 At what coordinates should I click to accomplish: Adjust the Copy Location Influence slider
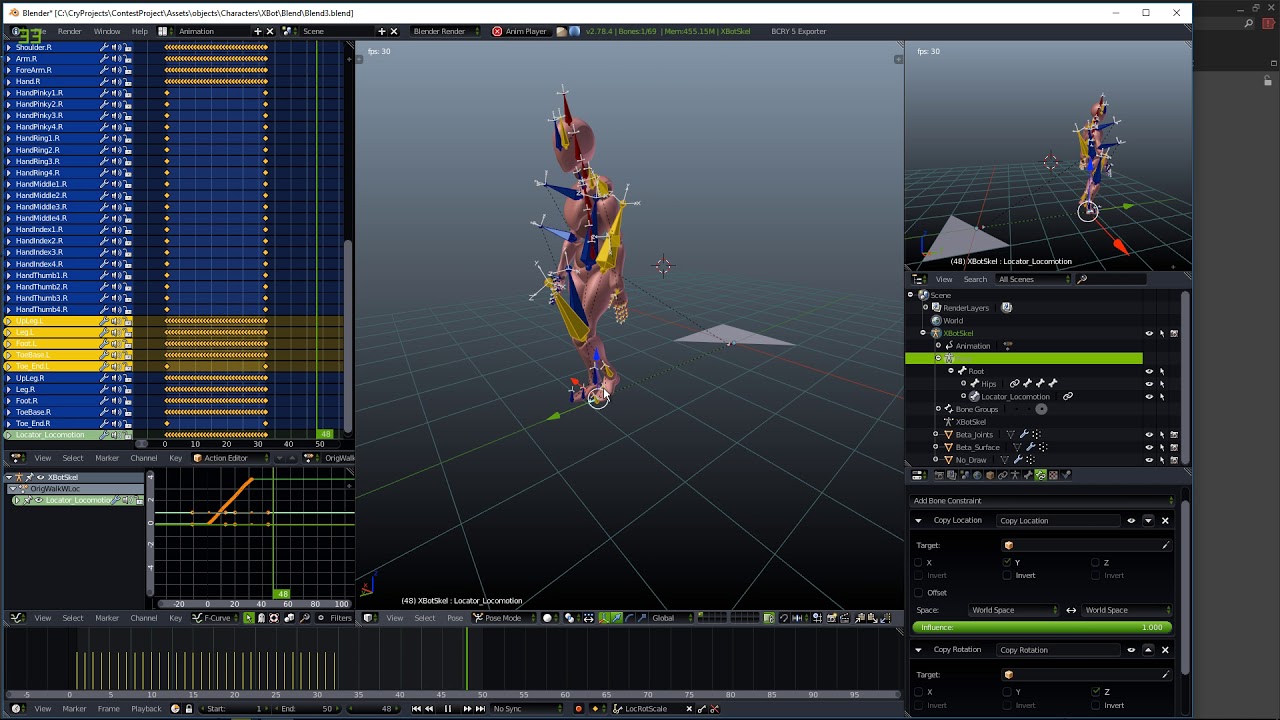pos(1041,628)
